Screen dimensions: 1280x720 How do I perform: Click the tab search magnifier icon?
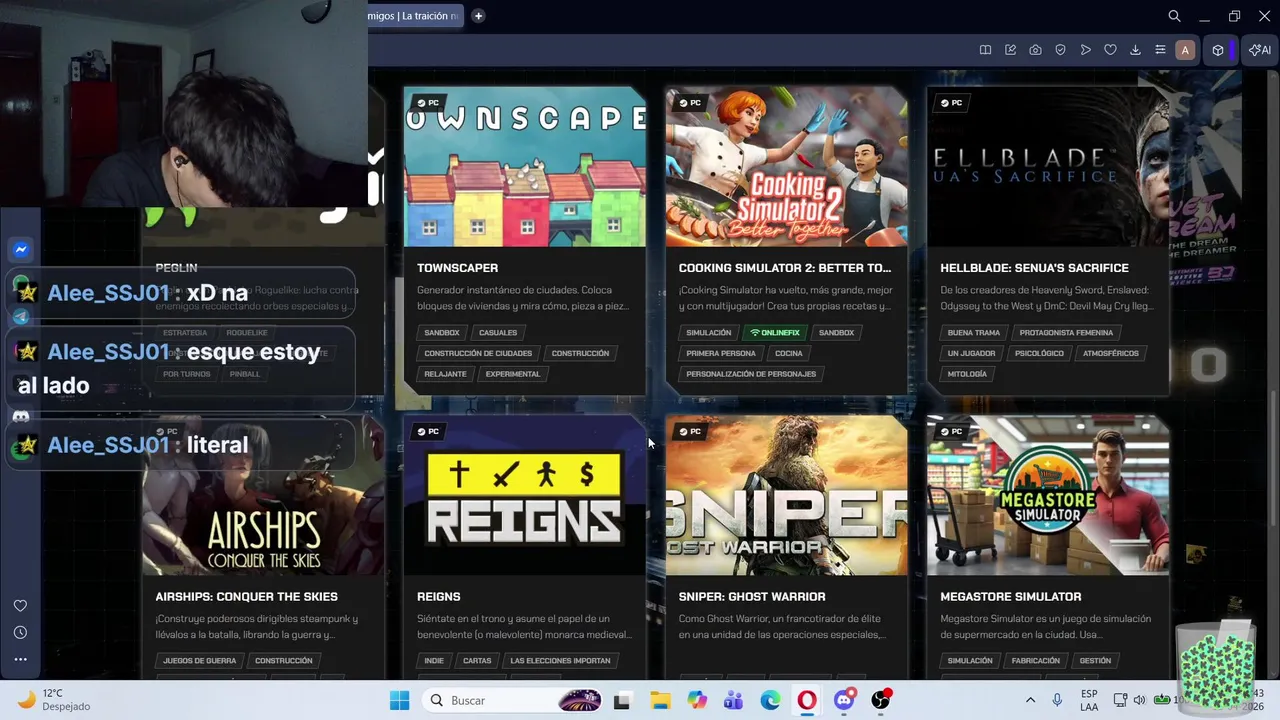1175,16
